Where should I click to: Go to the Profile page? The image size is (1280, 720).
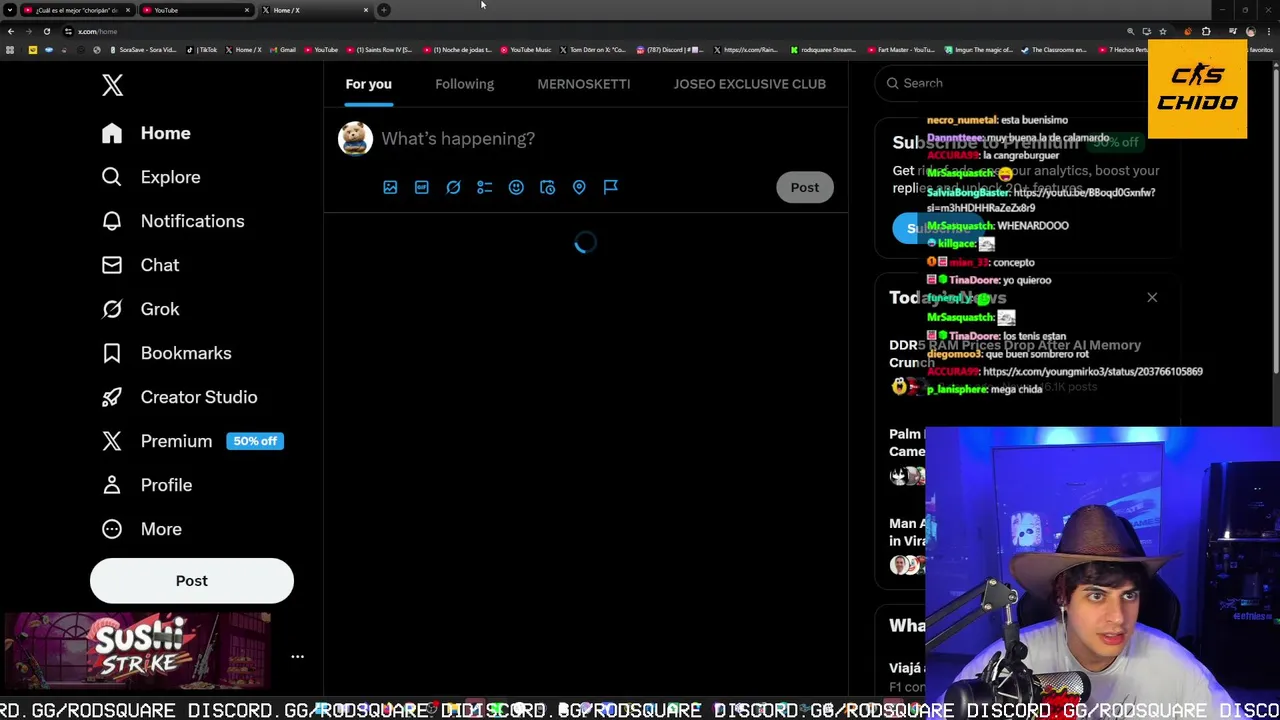(146, 485)
